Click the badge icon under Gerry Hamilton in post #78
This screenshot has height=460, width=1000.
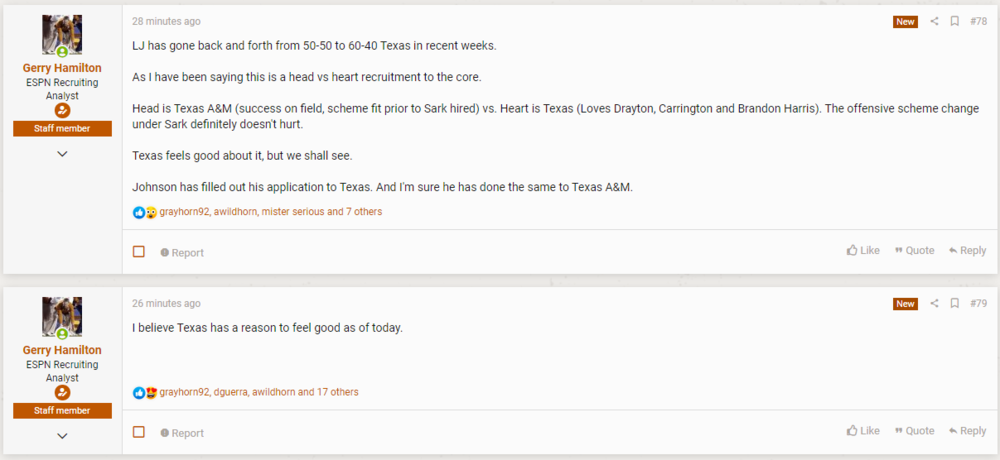tap(62, 110)
